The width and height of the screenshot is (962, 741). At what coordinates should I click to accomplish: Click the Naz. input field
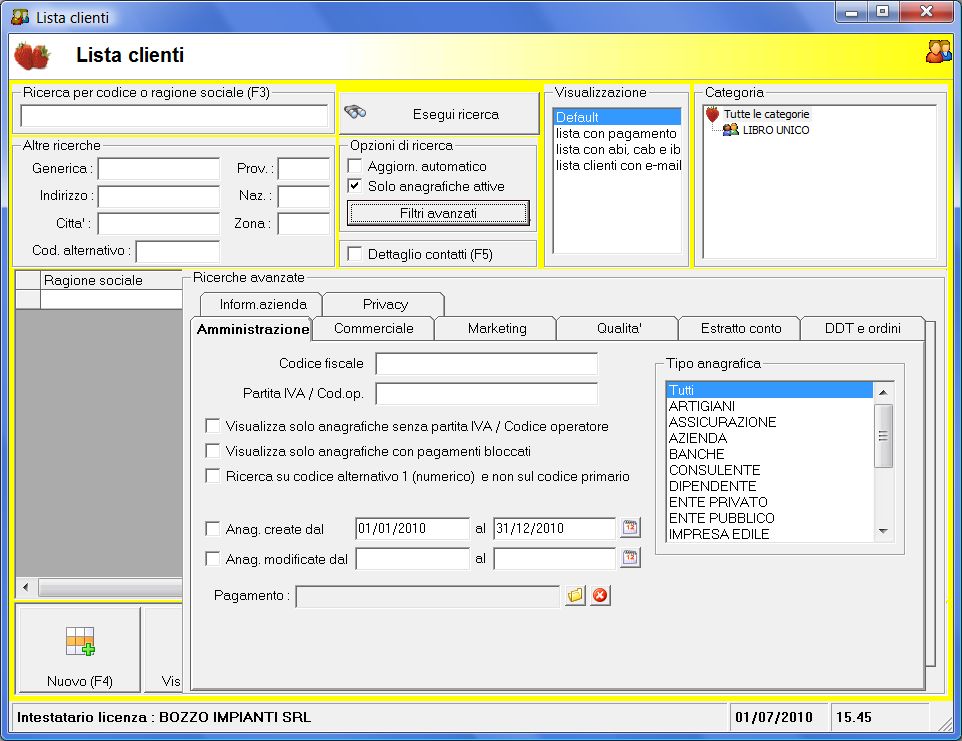(x=304, y=196)
